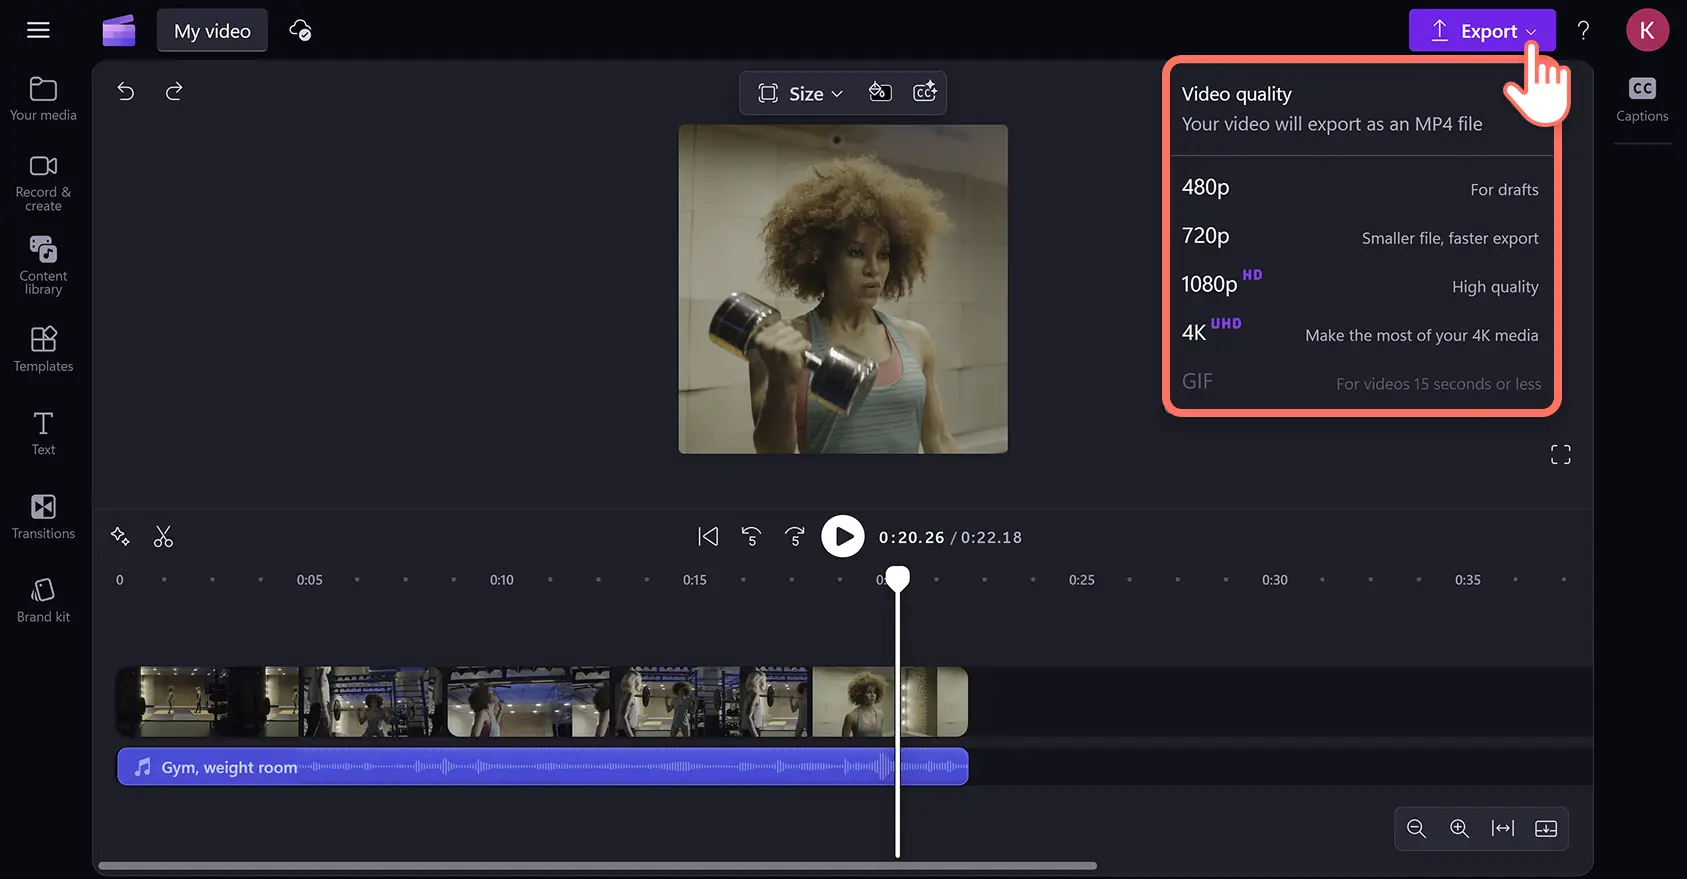
Task: Open Templates panel
Action: 43,349
